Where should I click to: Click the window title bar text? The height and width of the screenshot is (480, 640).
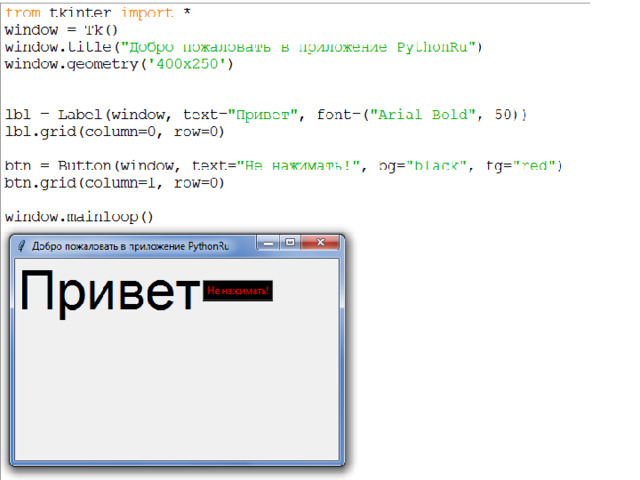[x=130, y=245]
